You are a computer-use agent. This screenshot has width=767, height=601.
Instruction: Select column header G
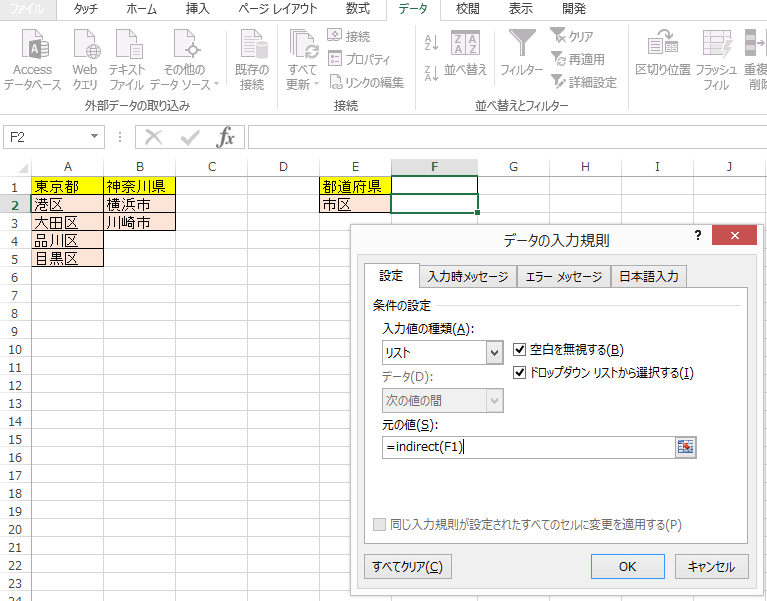[x=513, y=167]
